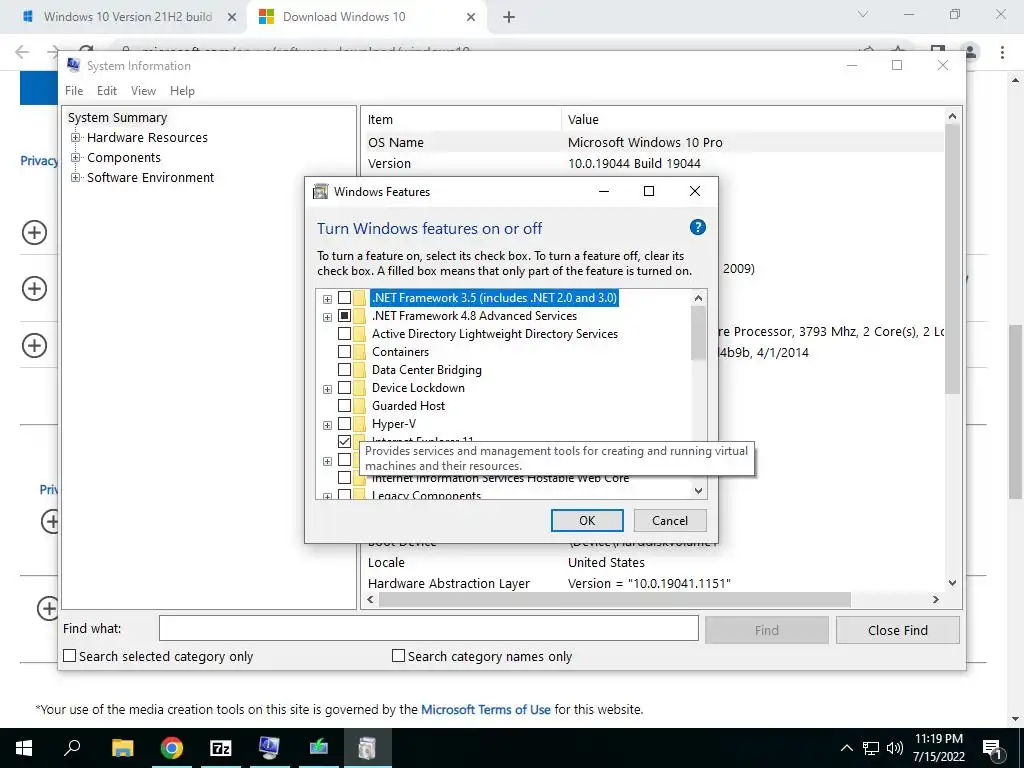This screenshot has height=768, width=1024.
Task: Check the Device Lockdown box
Action: click(344, 388)
